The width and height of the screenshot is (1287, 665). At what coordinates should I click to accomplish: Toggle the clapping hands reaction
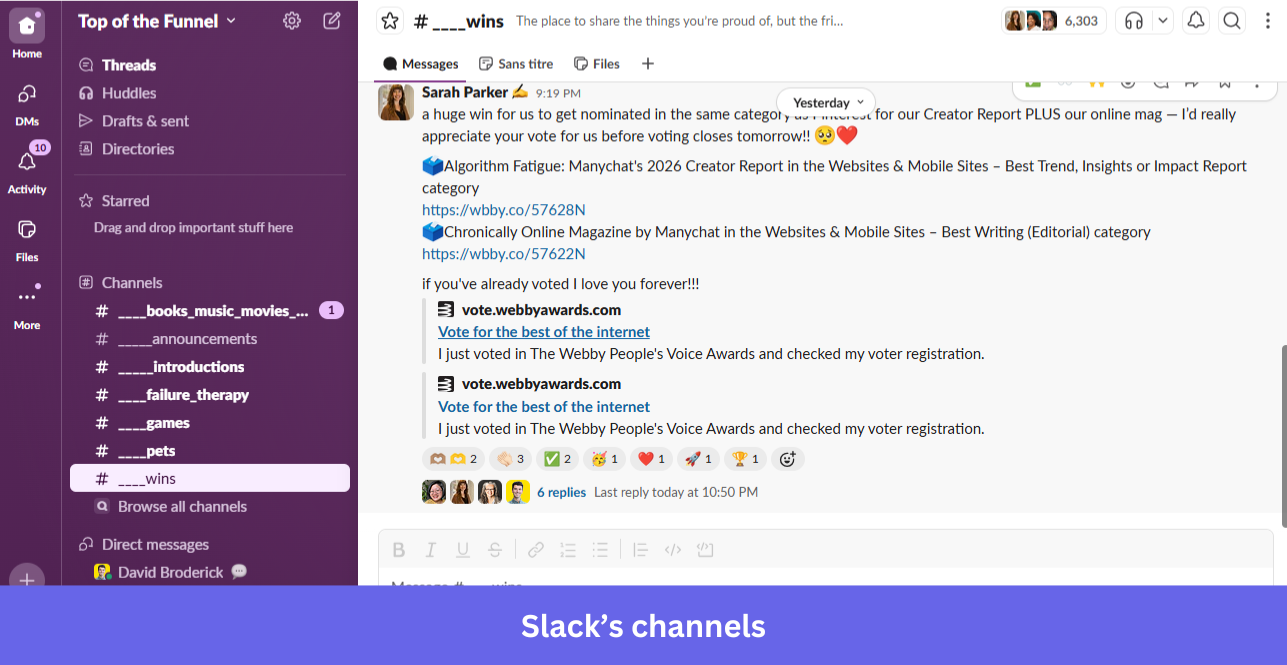[x=510, y=459]
